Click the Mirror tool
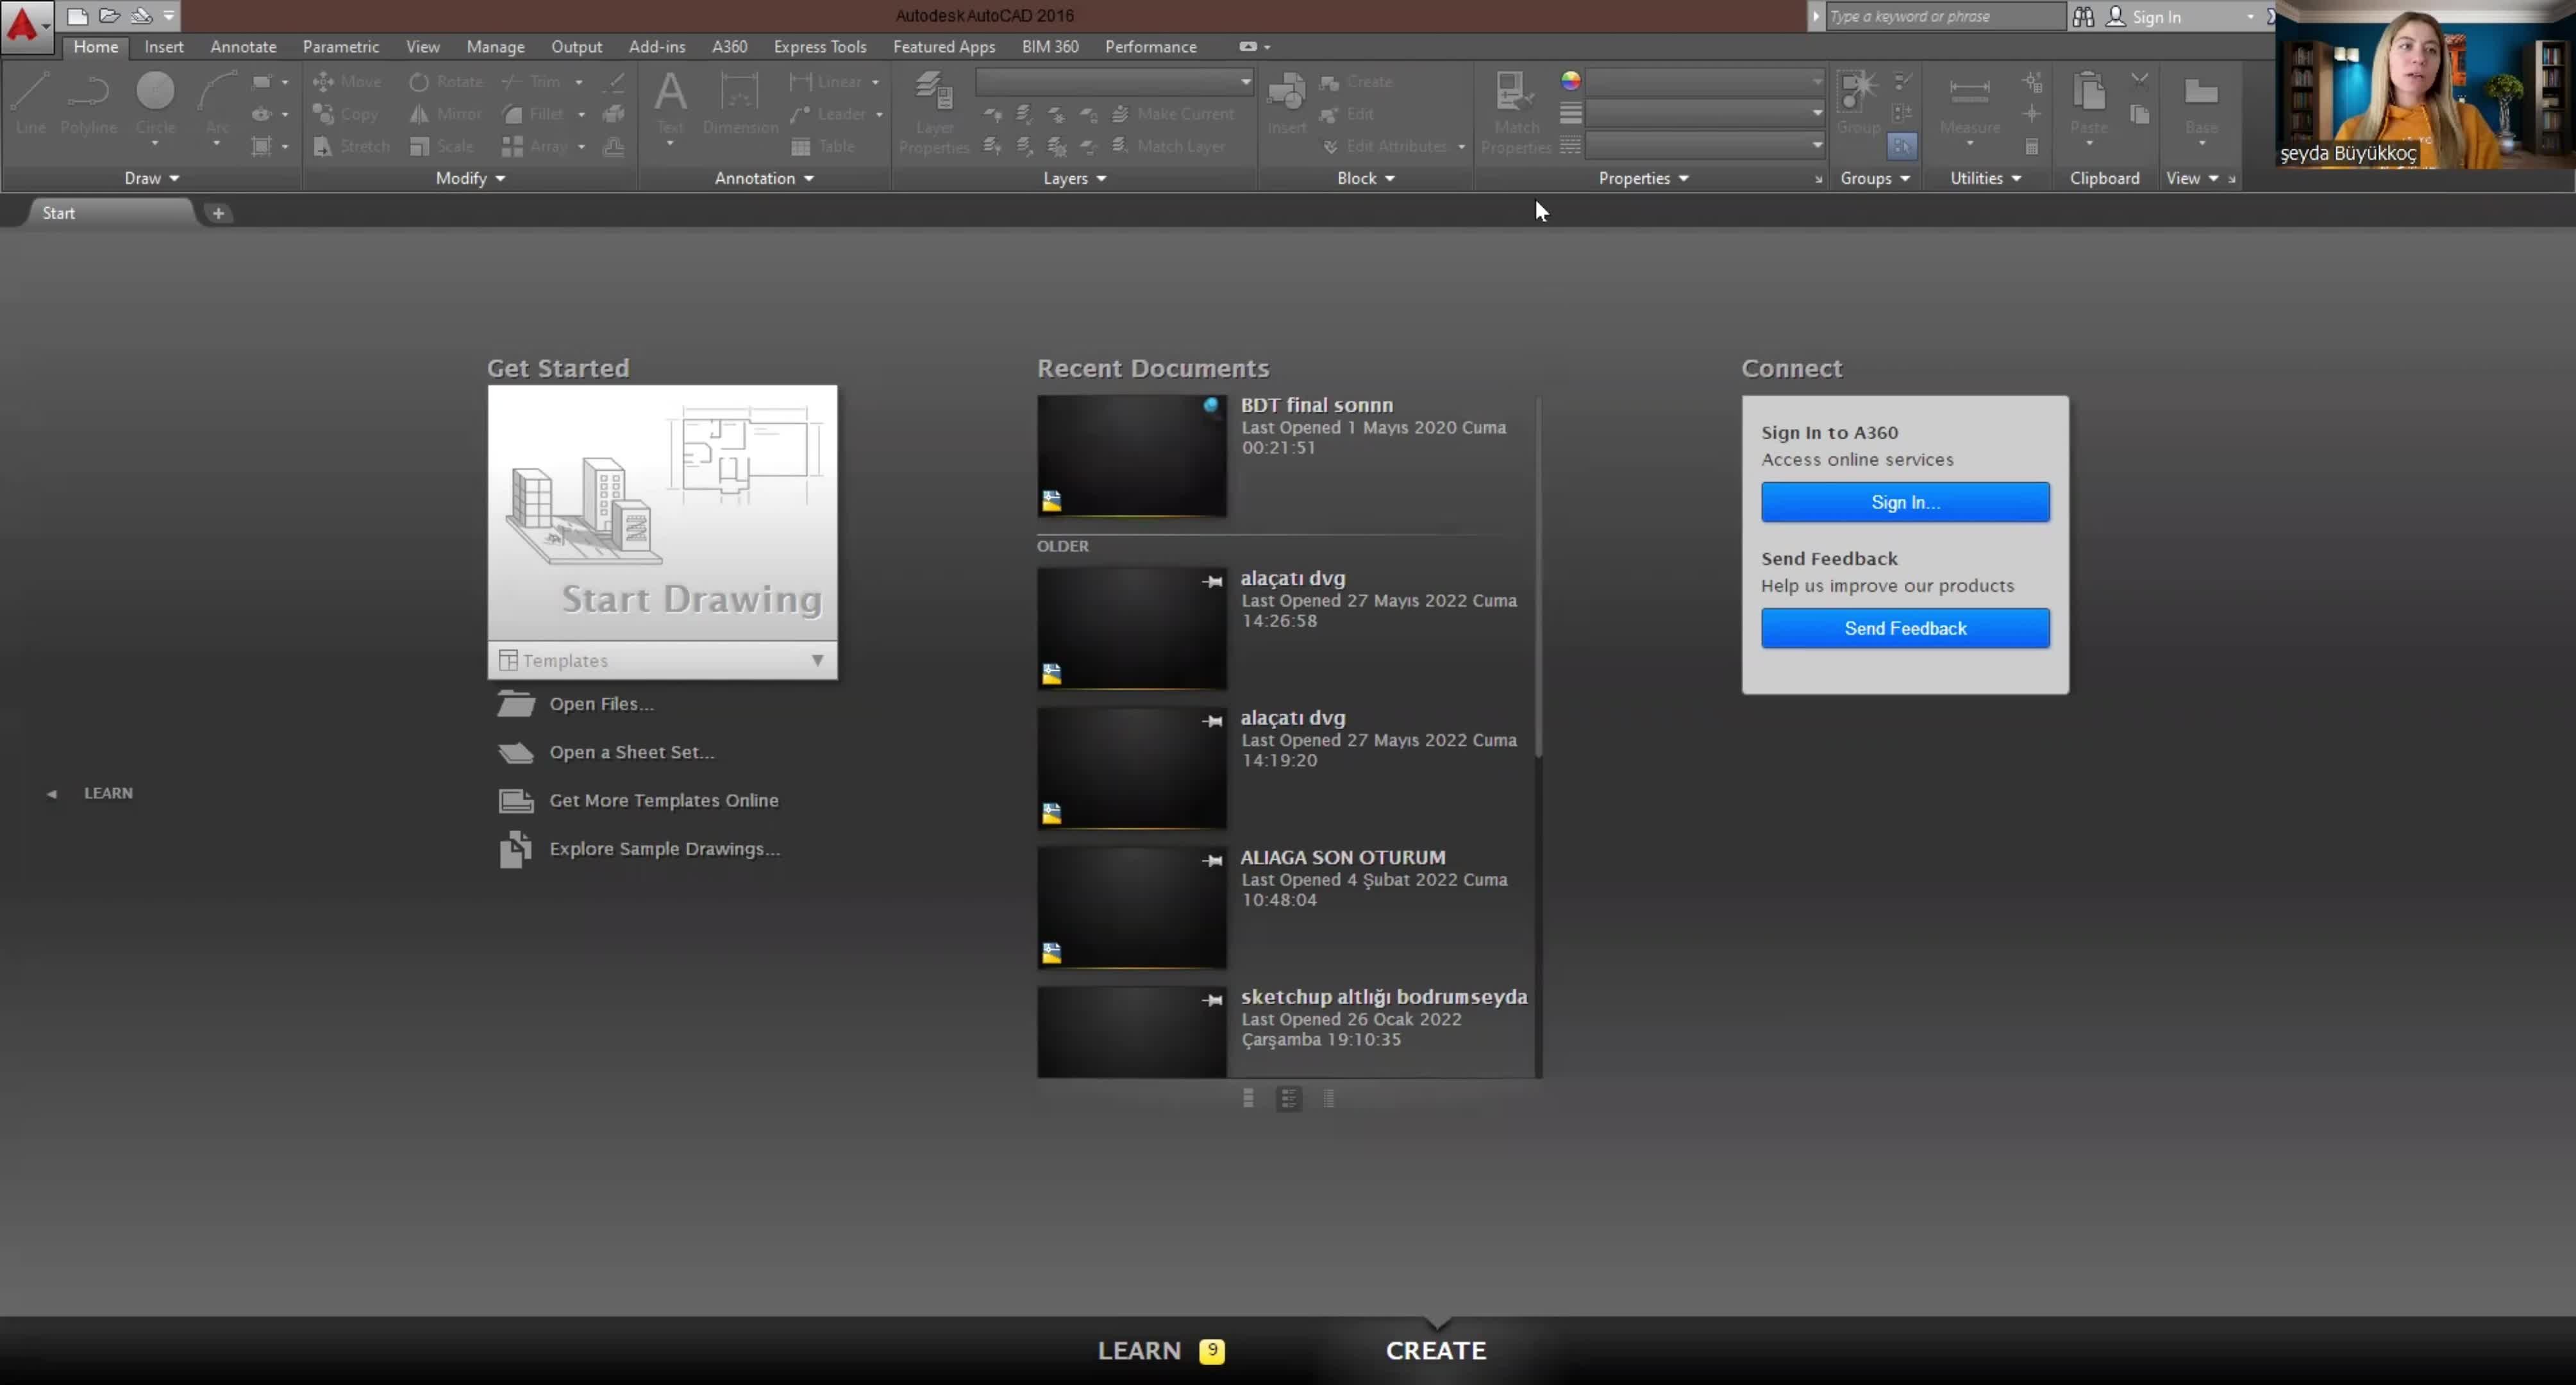The image size is (2576, 1385). pyautogui.click(x=446, y=114)
